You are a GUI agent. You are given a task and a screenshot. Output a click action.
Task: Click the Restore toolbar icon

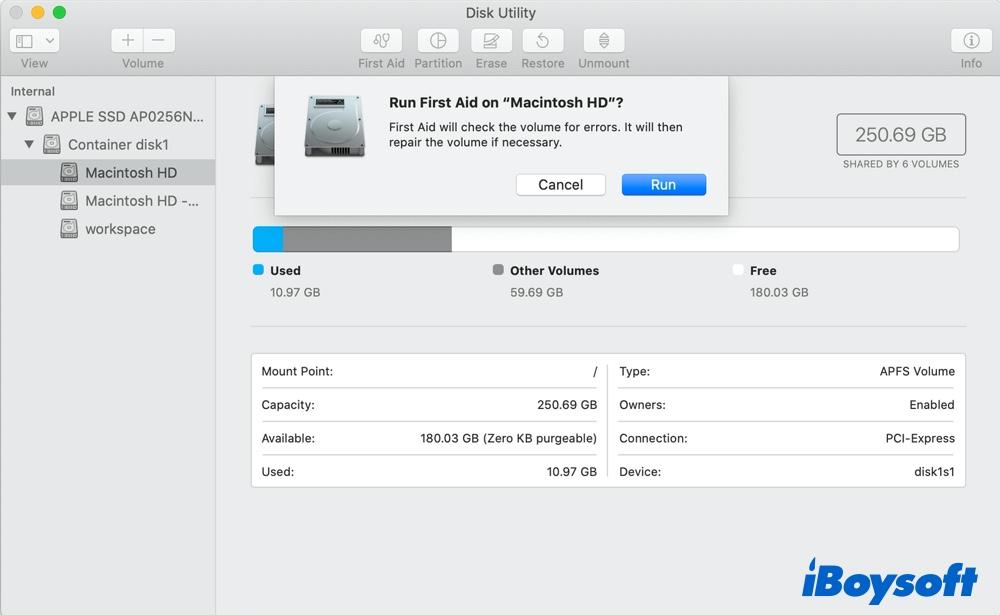click(x=543, y=41)
